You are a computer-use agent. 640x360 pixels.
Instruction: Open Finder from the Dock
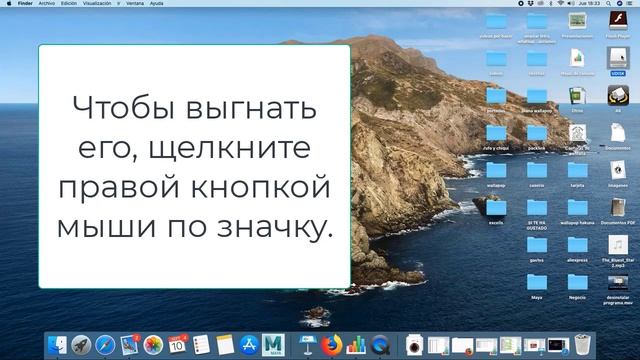click(x=57, y=345)
